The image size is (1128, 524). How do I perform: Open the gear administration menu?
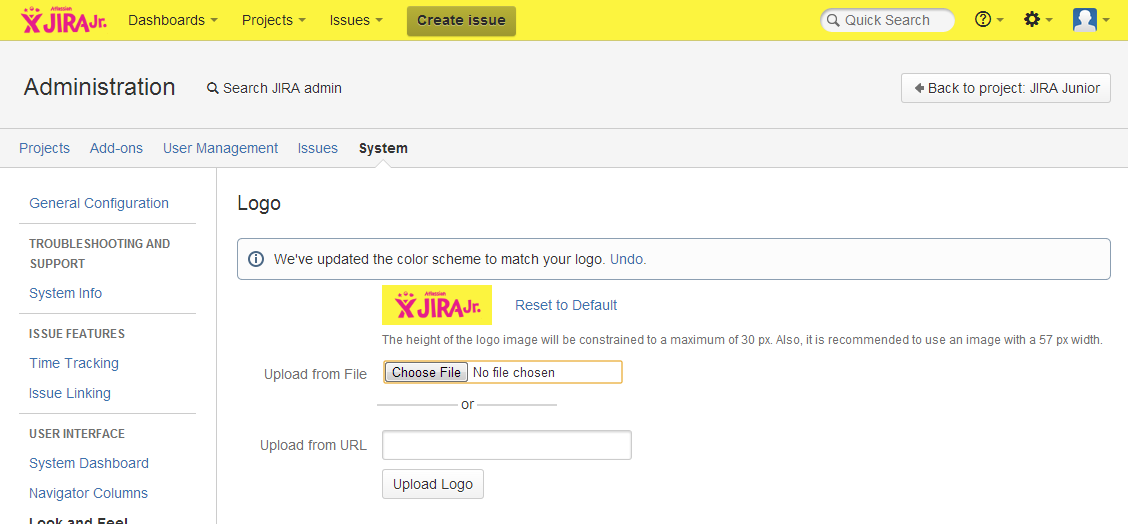1038,20
